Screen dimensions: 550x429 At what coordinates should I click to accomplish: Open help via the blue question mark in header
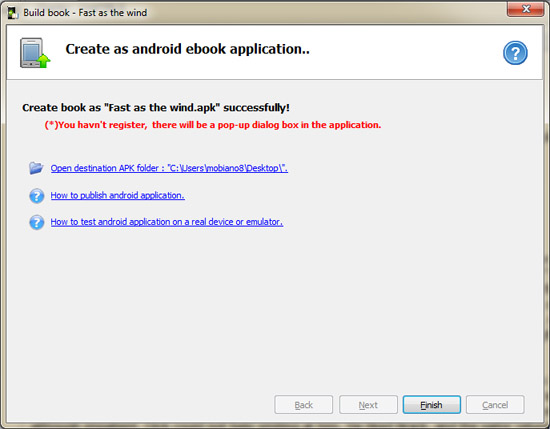coord(515,53)
